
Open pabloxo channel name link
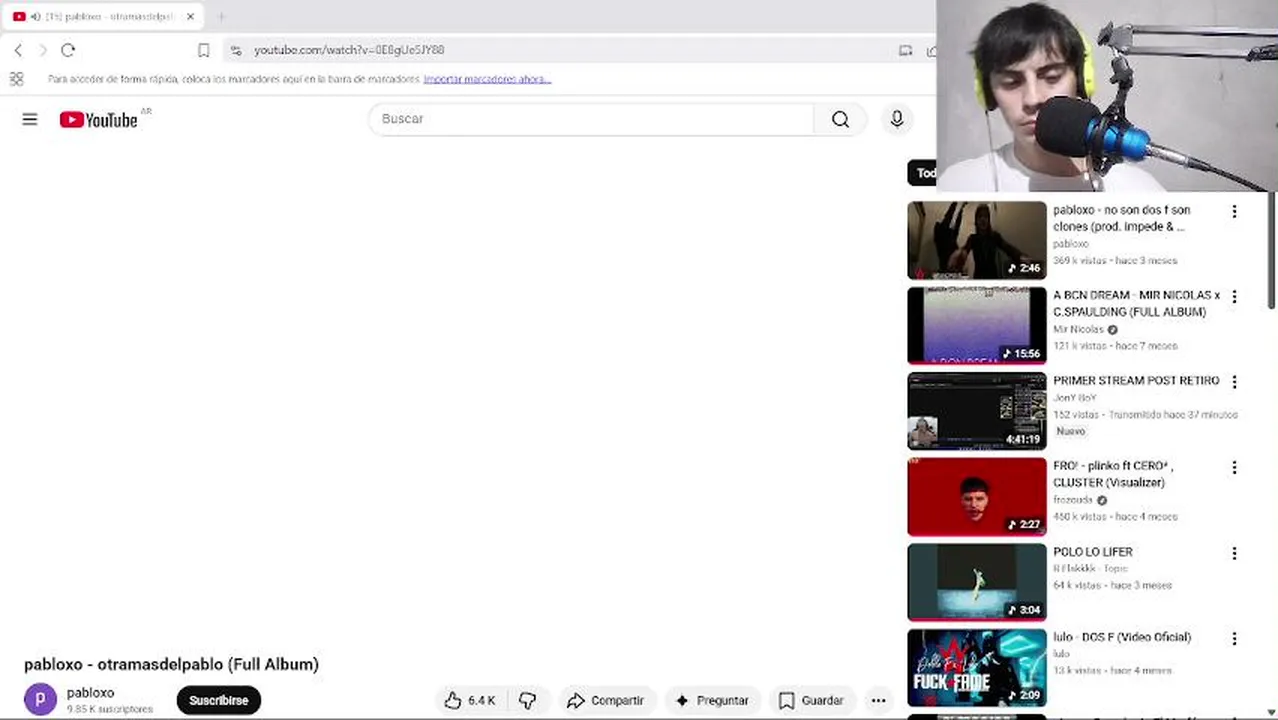coord(90,692)
